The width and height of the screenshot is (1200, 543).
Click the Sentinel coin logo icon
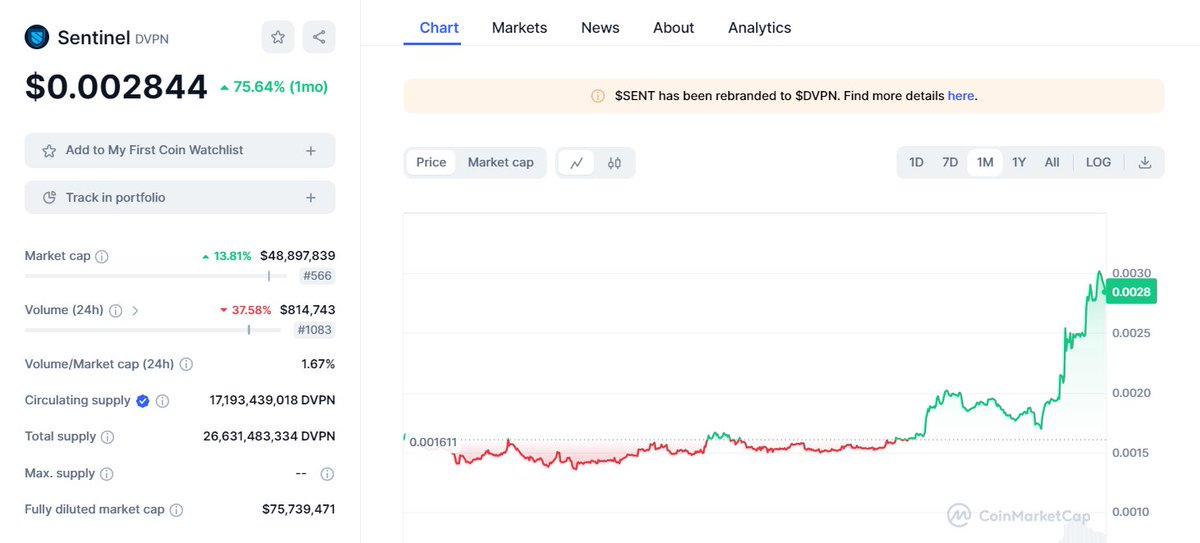[37, 37]
